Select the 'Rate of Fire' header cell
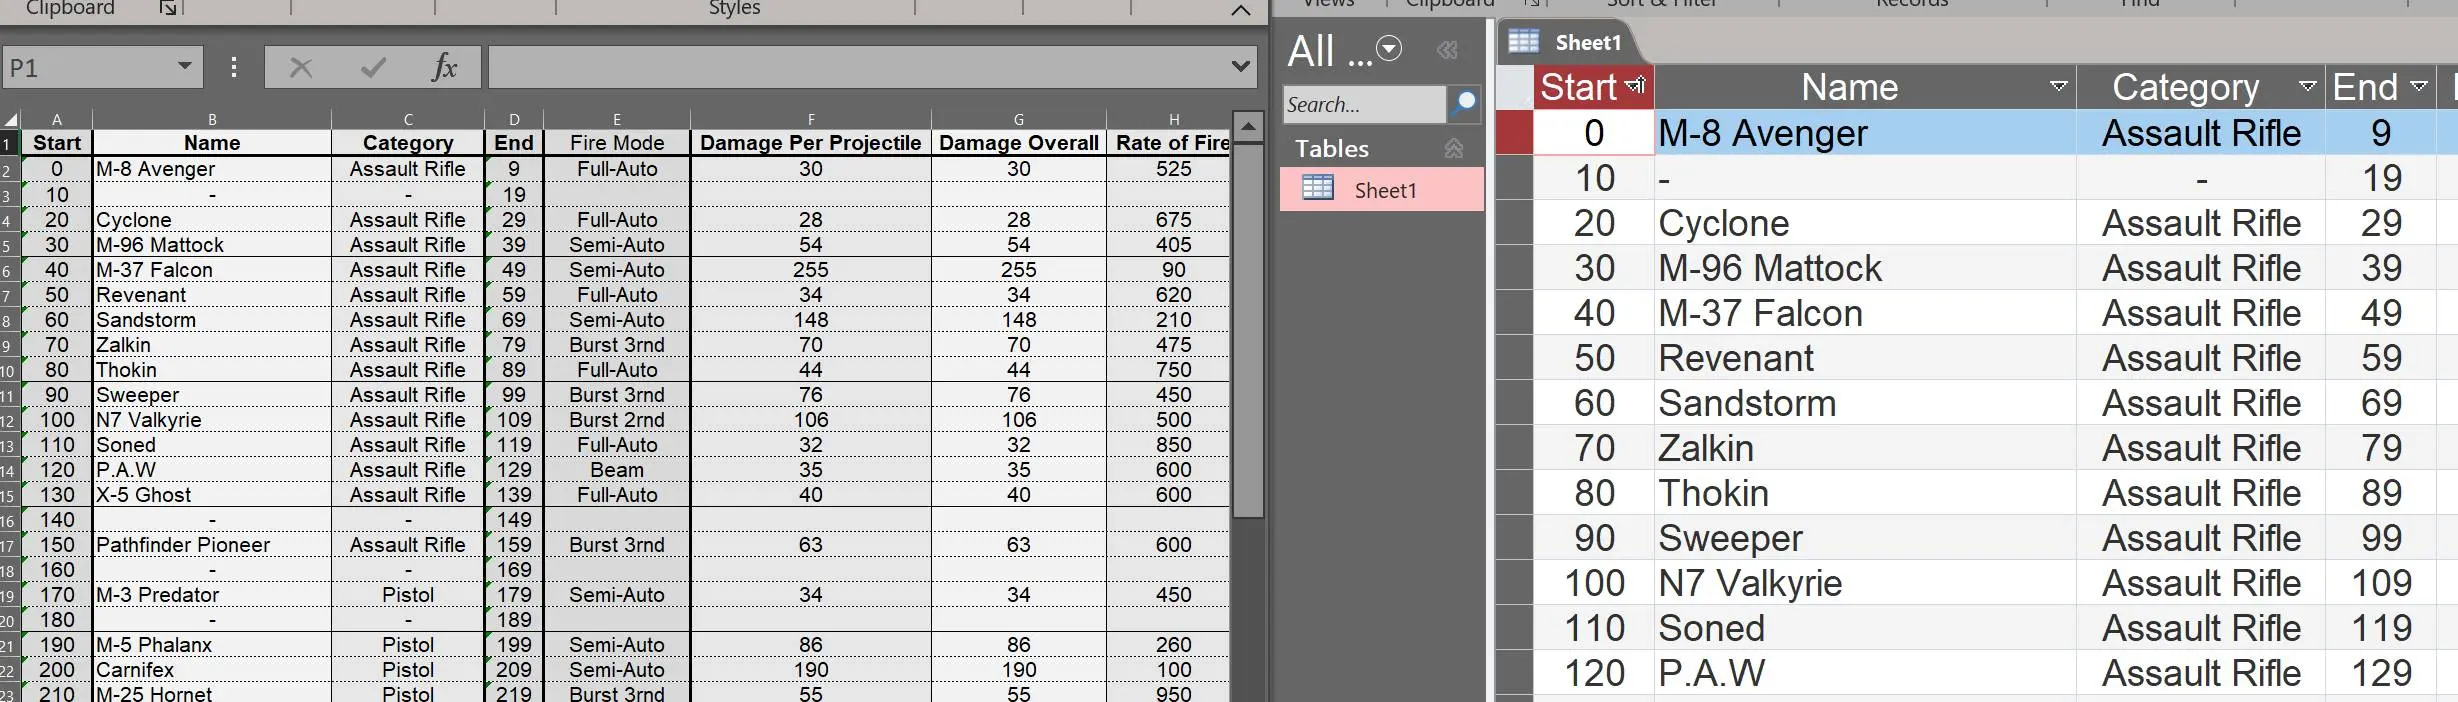The width and height of the screenshot is (2458, 702). coord(1169,143)
